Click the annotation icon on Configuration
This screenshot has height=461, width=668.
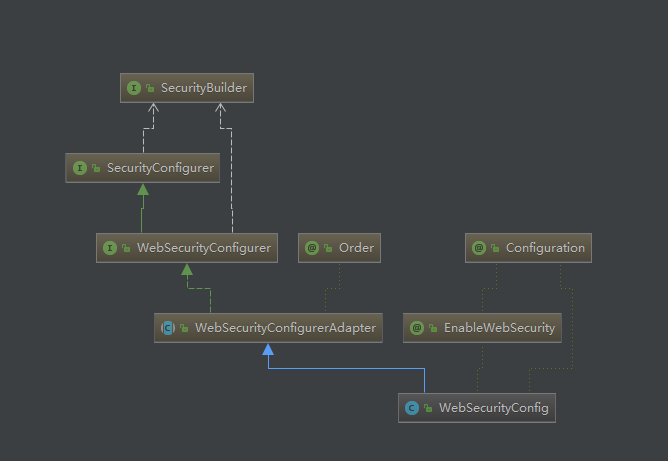[x=479, y=248]
